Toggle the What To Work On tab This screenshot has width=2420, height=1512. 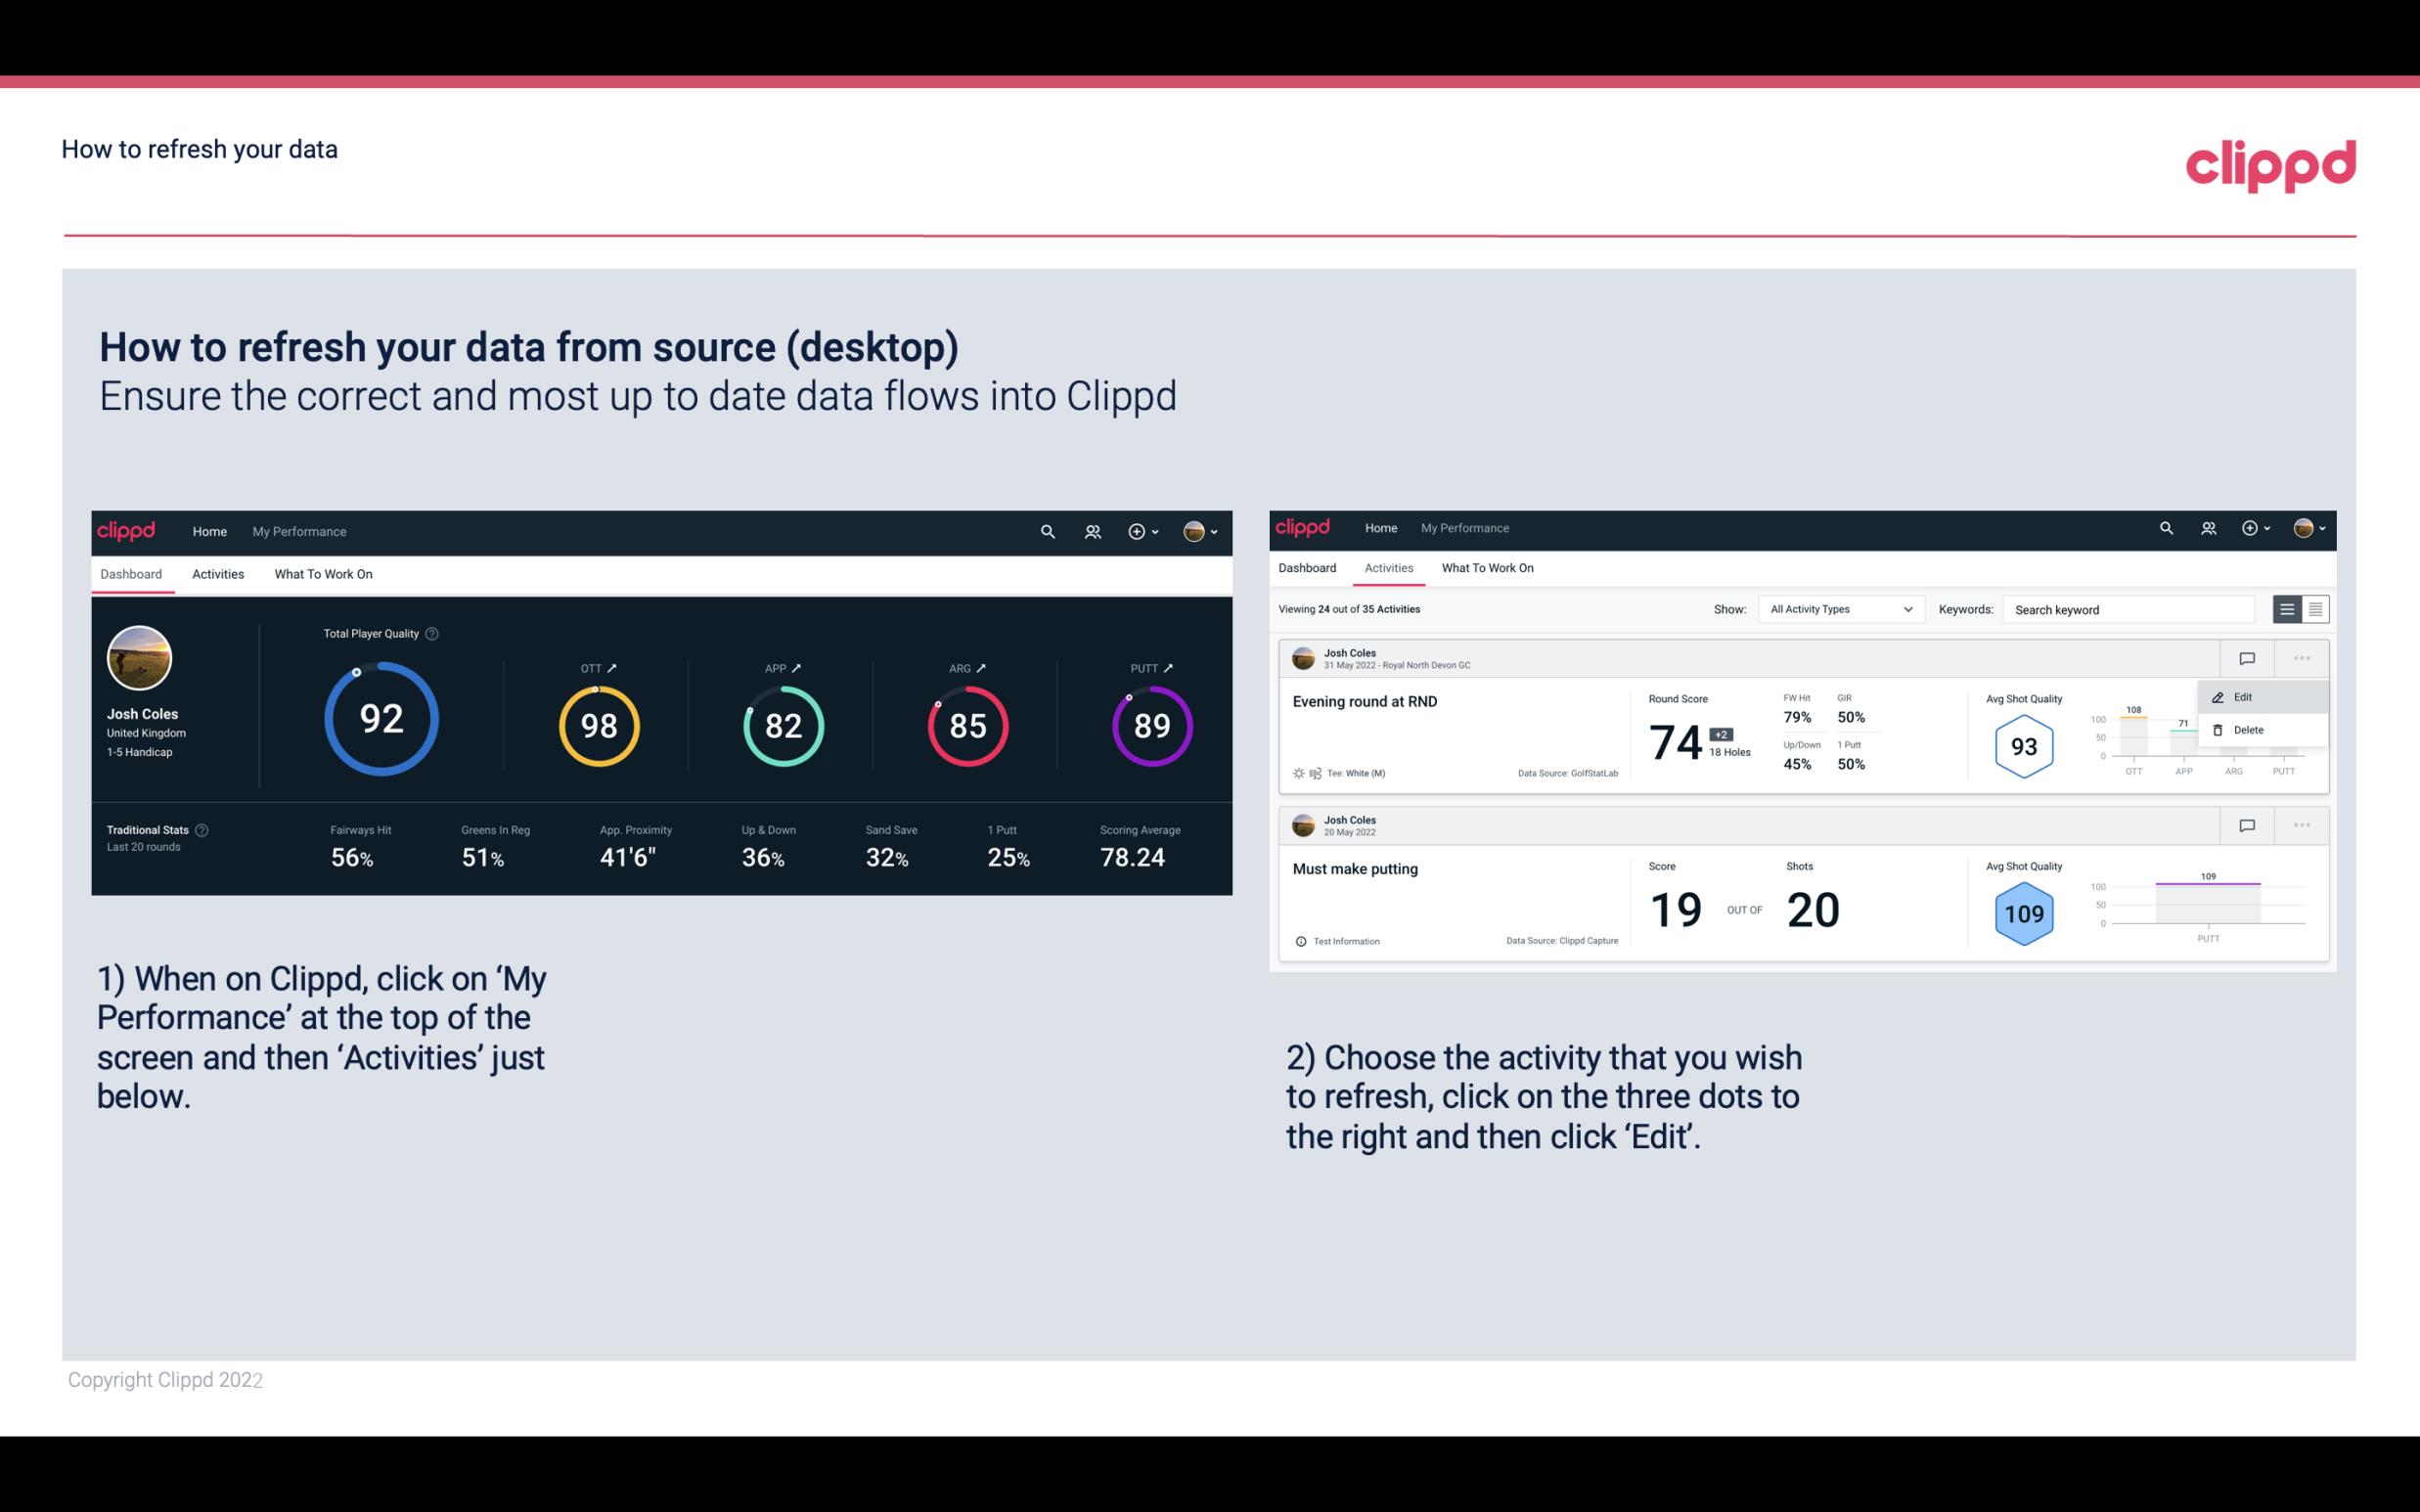(323, 573)
